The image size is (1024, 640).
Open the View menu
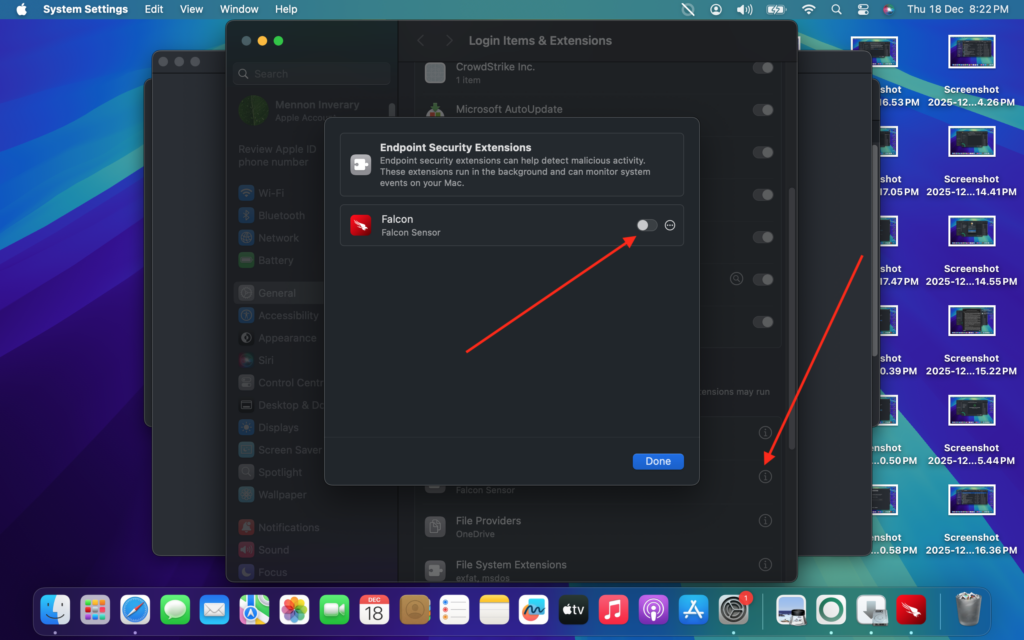191,9
